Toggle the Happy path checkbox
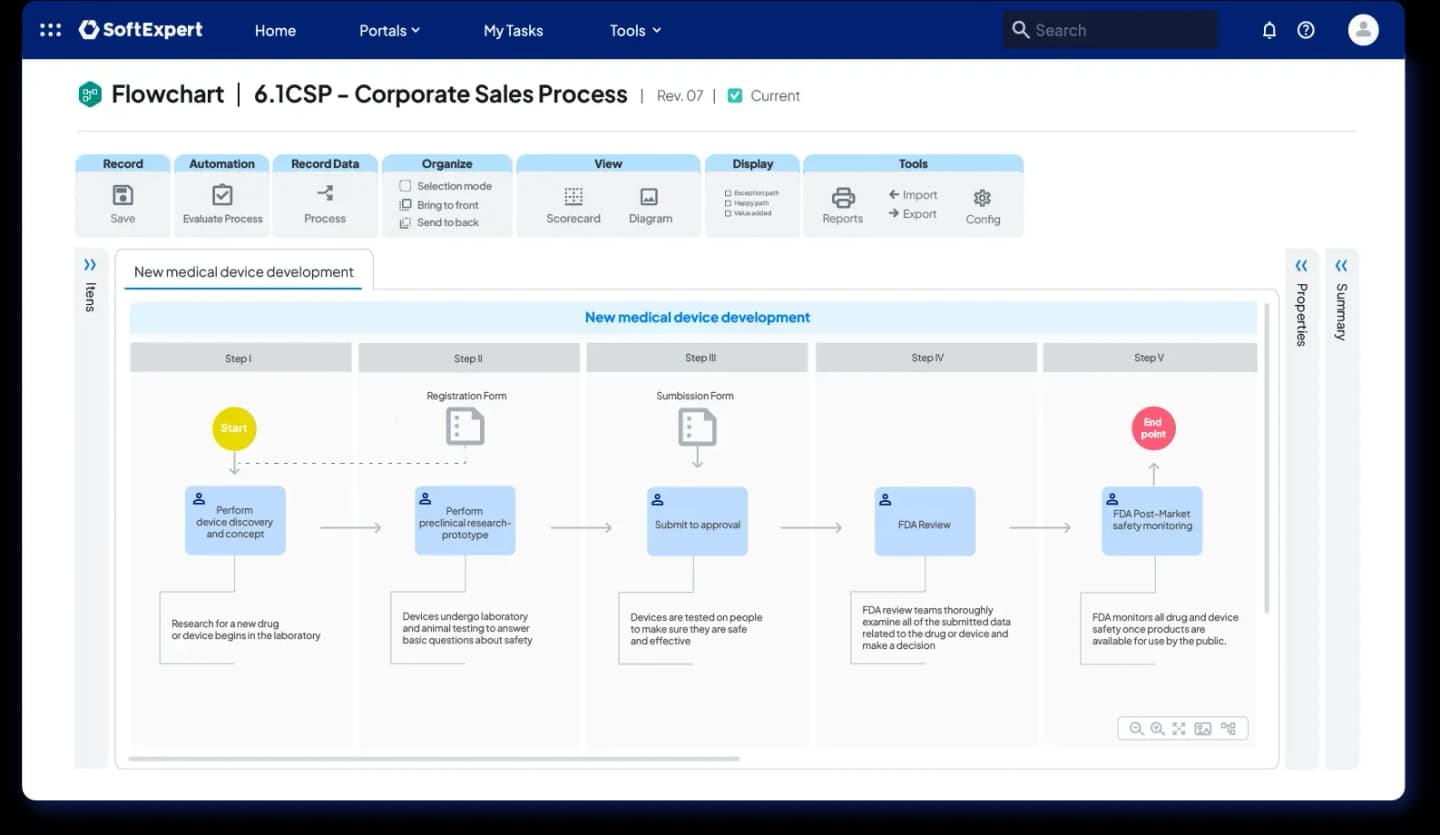This screenshot has width=1440, height=835. [728, 203]
